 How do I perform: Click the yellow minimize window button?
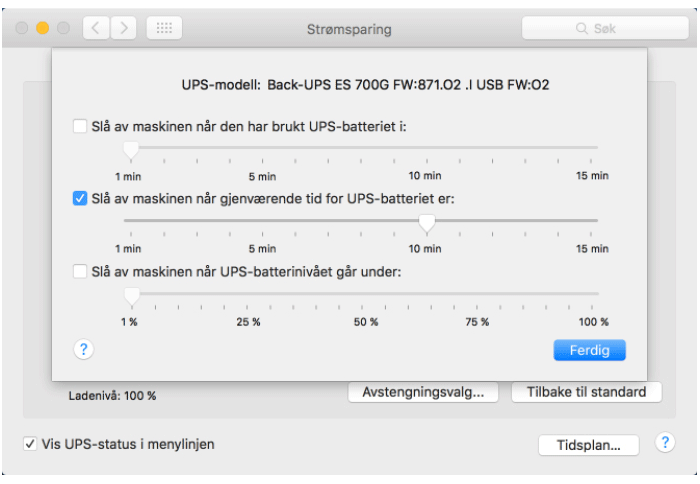point(42,28)
